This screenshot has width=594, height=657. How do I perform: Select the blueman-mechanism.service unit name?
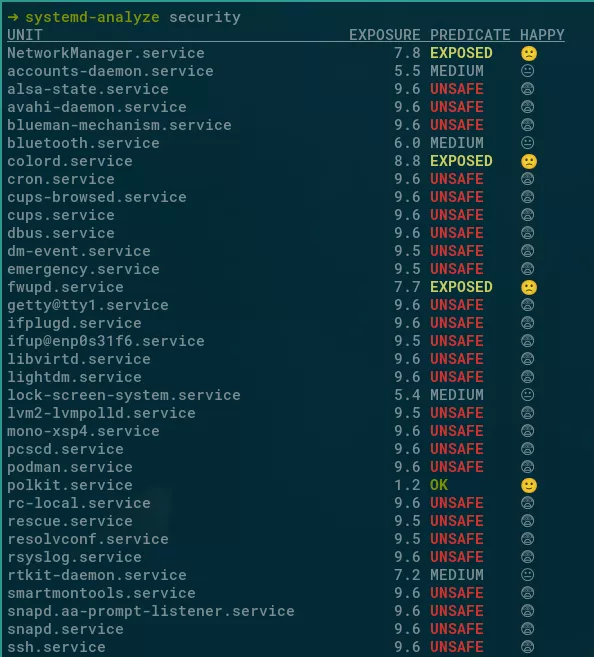pyautogui.click(x=119, y=125)
